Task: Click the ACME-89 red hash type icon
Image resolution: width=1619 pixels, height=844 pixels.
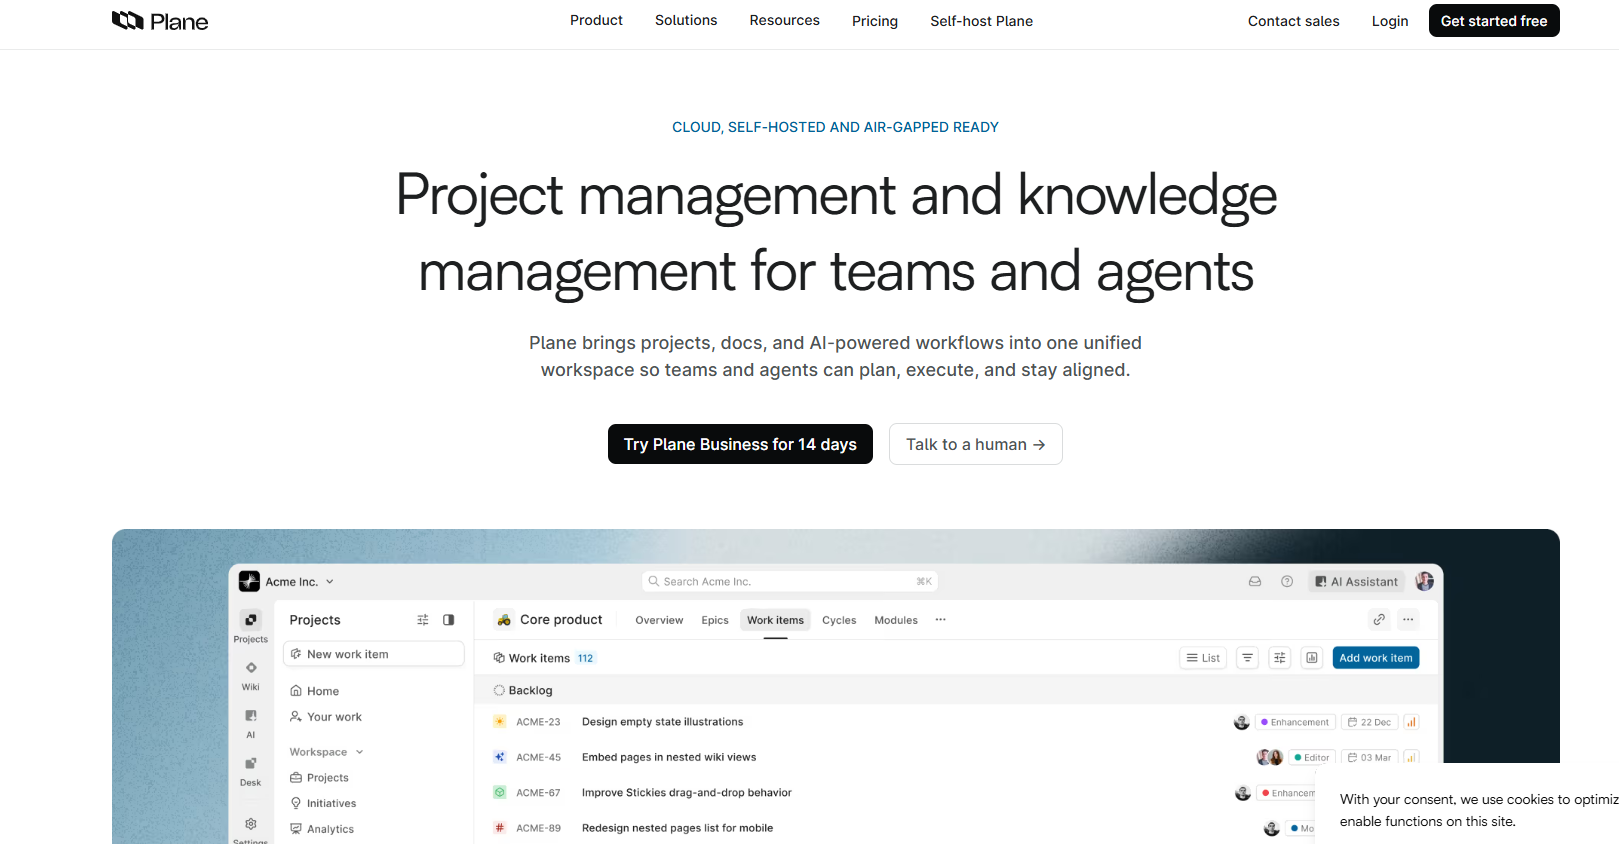Action: pyautogui.click(x=500, y=828)
